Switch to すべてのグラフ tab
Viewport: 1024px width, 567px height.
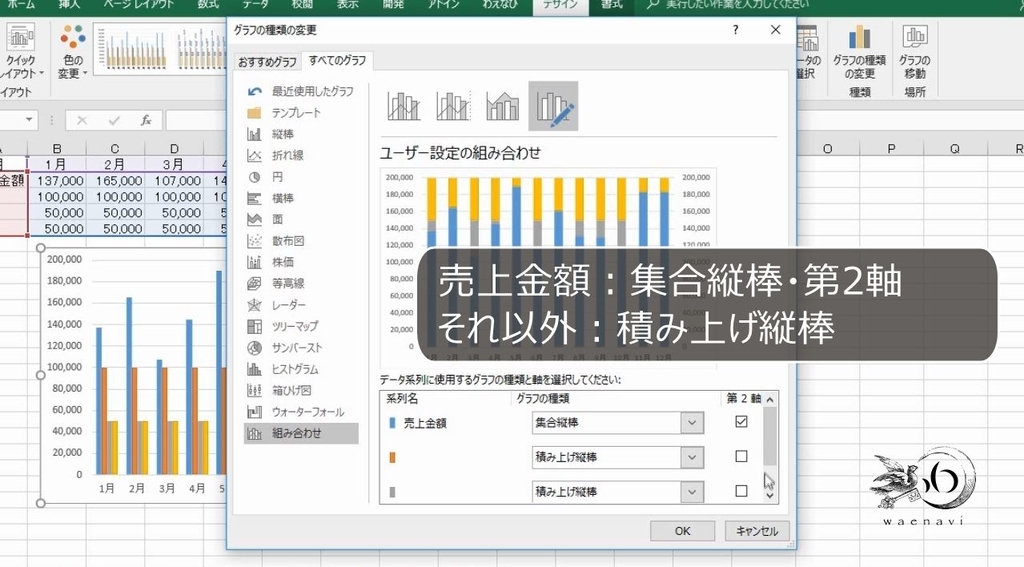click(x=338, y=60)
